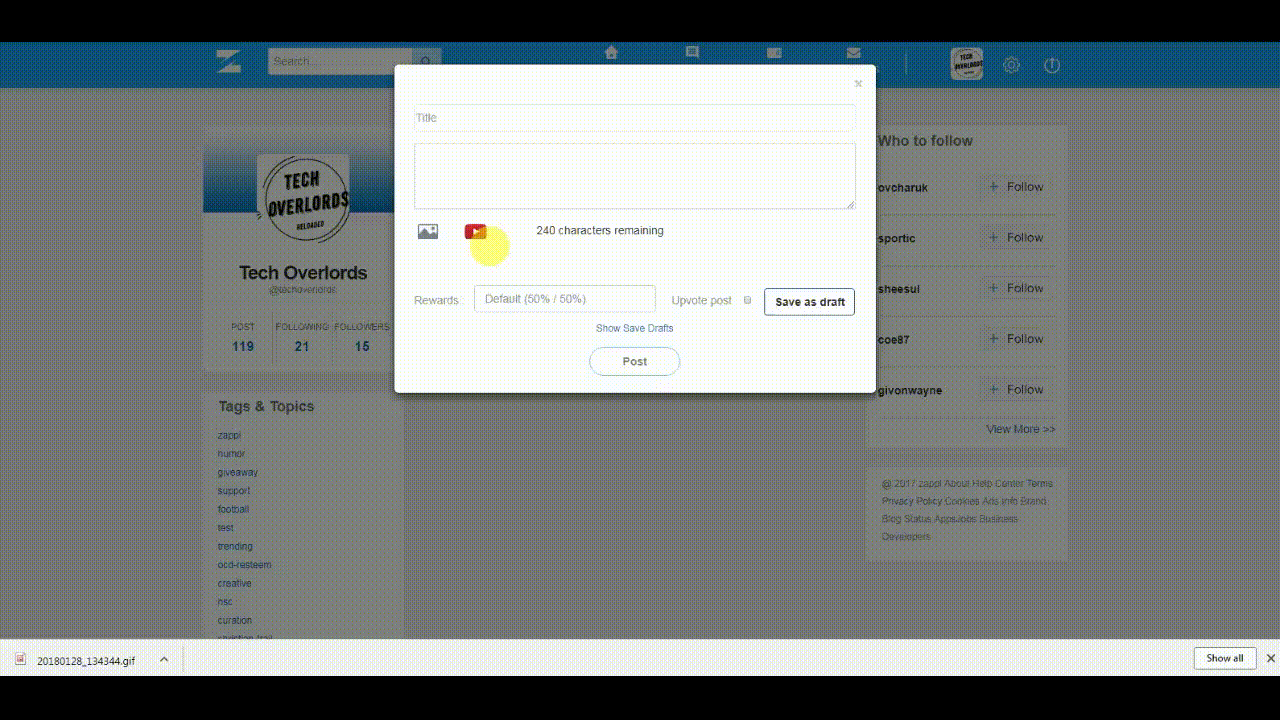Image resolution: width=1280 pixels, height=720 pixels.
Task: Click the image upload icon in post dialog
Action: 428,232
